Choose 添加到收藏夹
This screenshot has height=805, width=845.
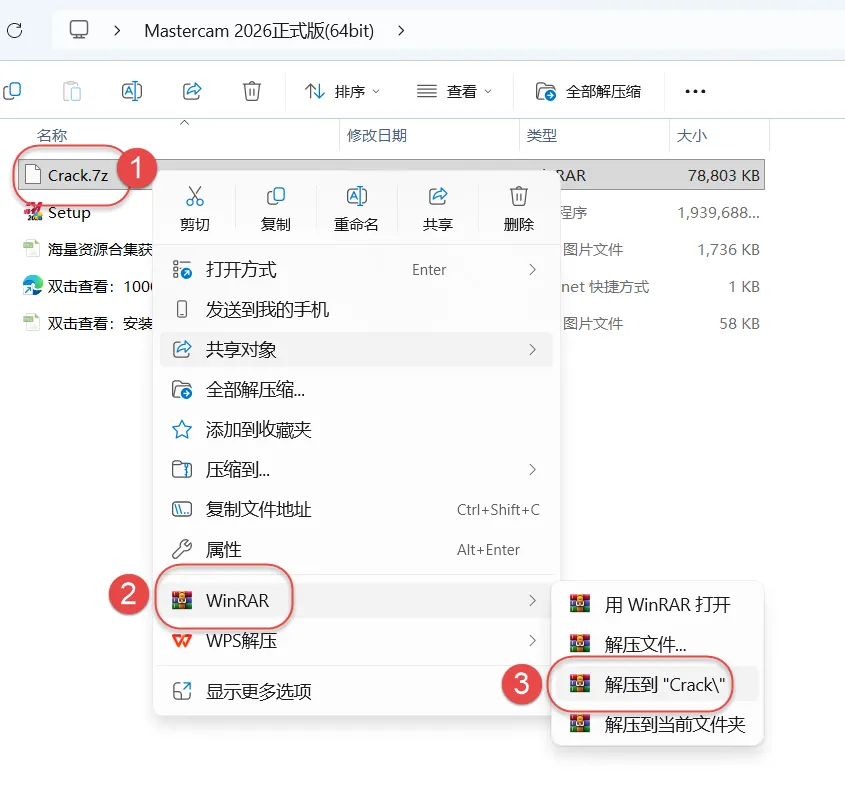tap(356, 429)
